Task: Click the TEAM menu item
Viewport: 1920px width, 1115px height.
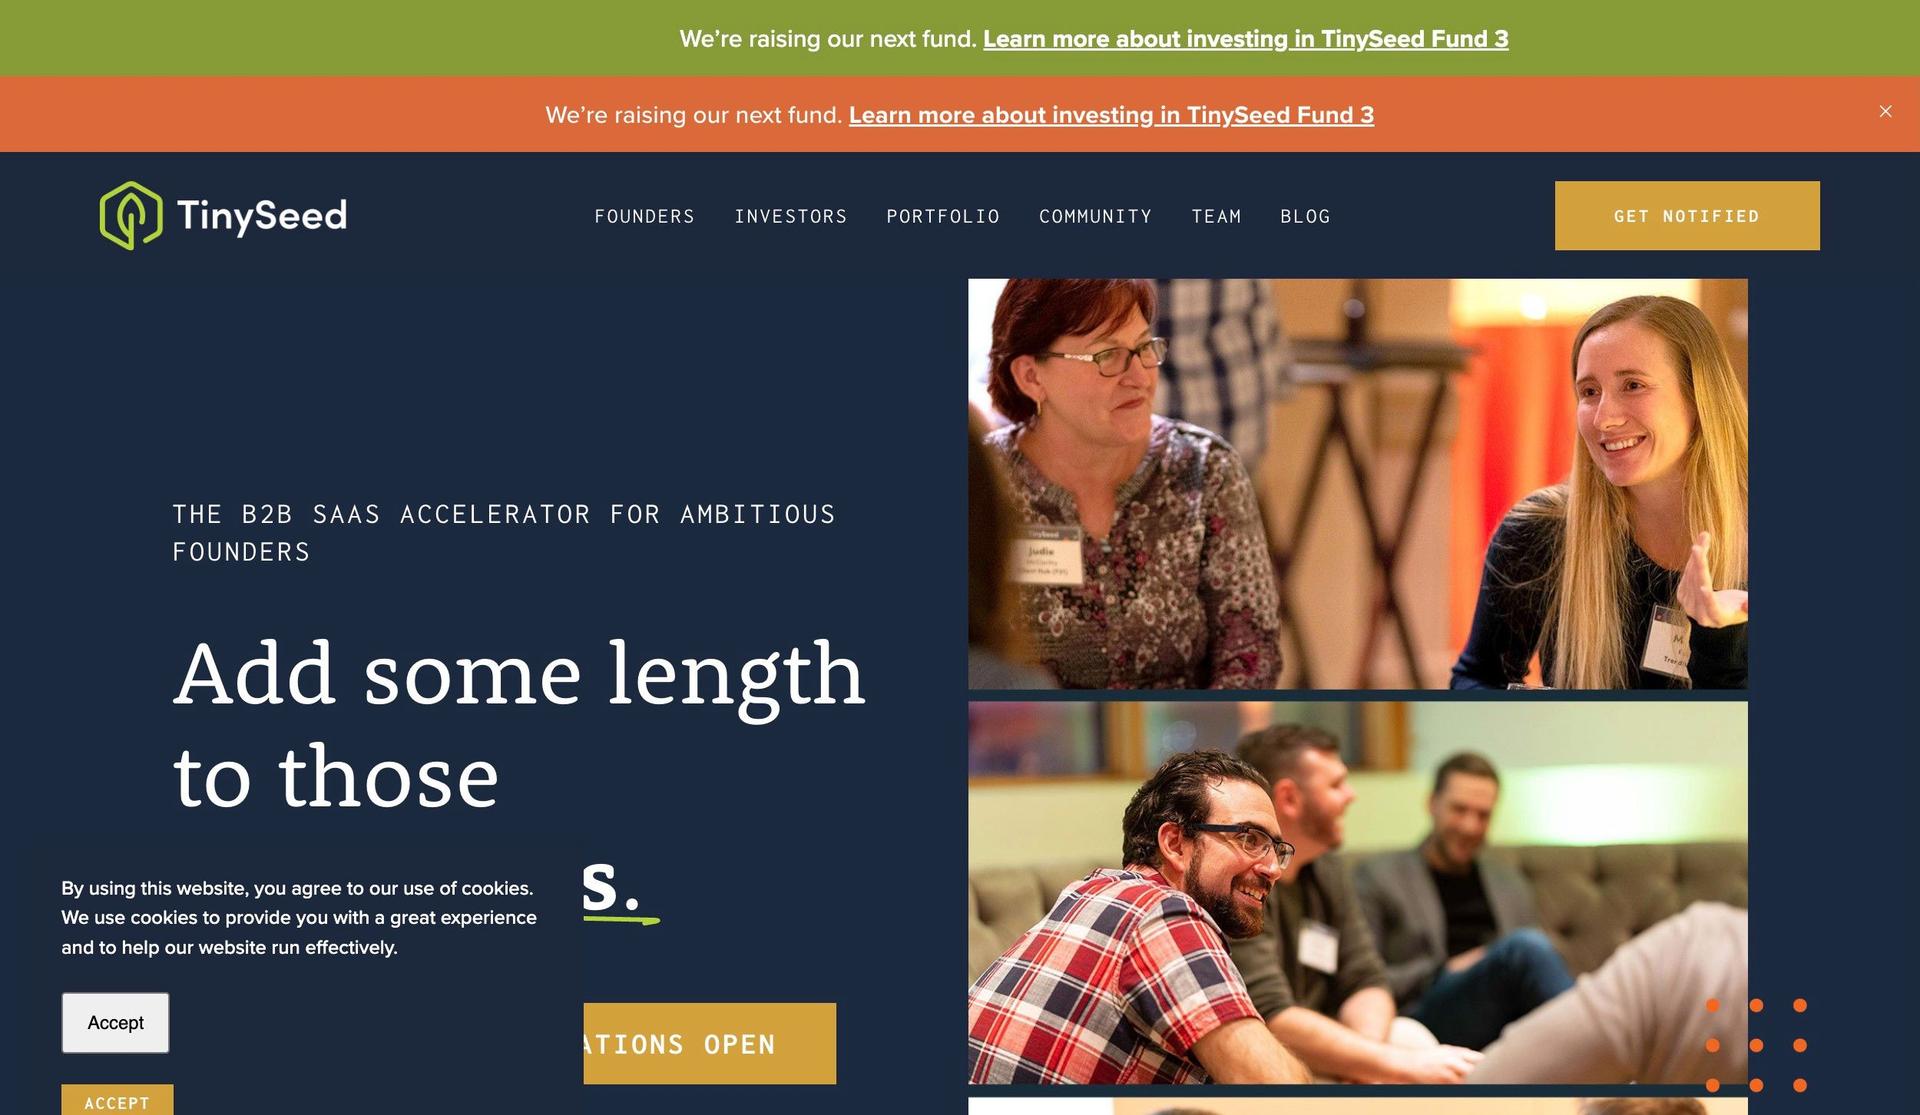Action: pos(1215,215)
